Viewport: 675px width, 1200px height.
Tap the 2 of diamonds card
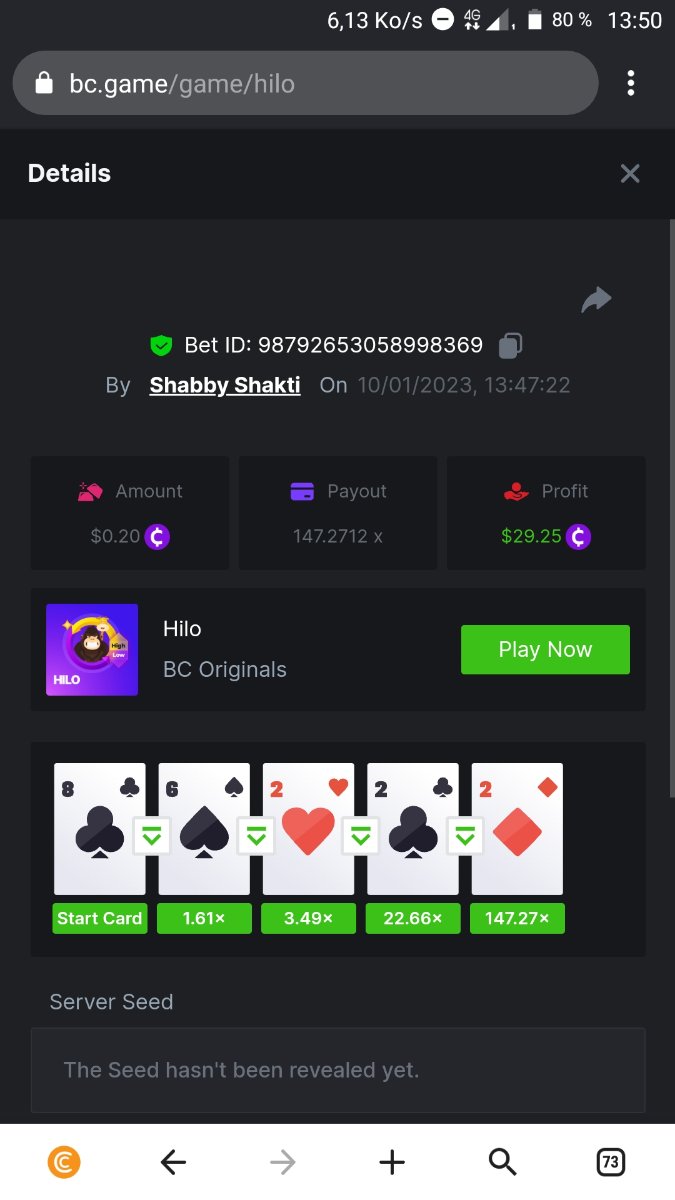pos(517,829)
